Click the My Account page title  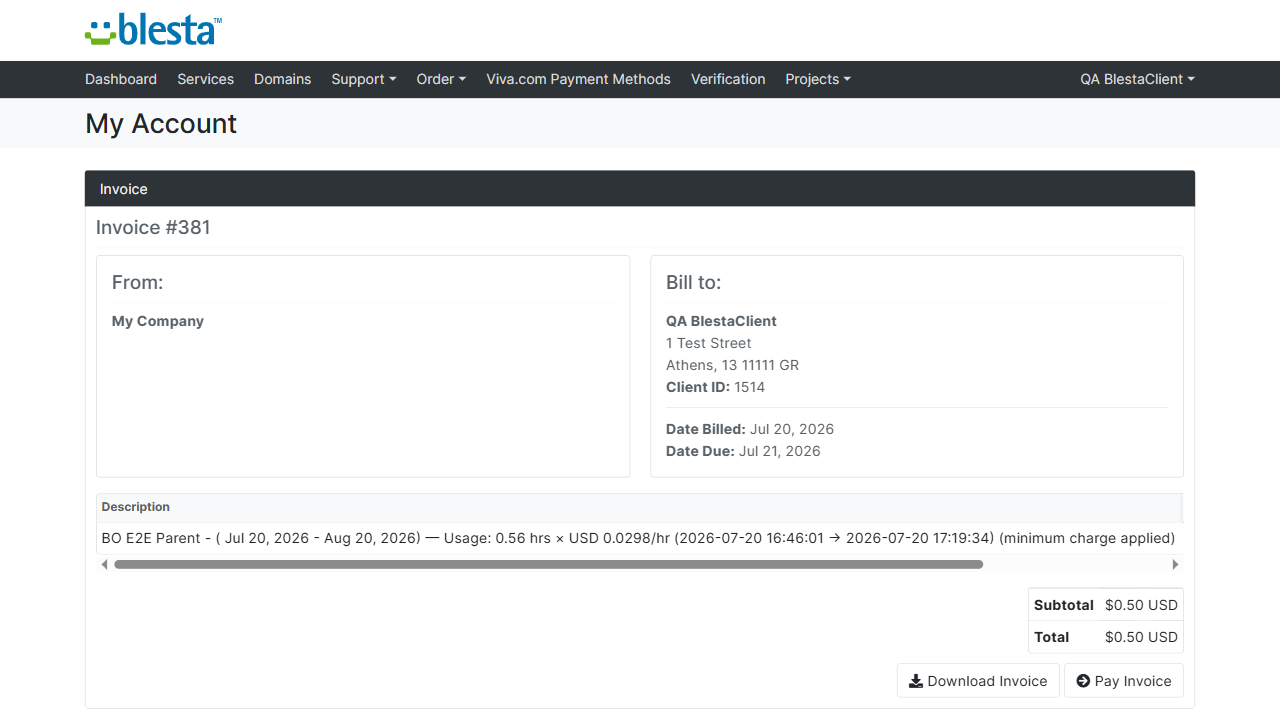coord(161,123)
